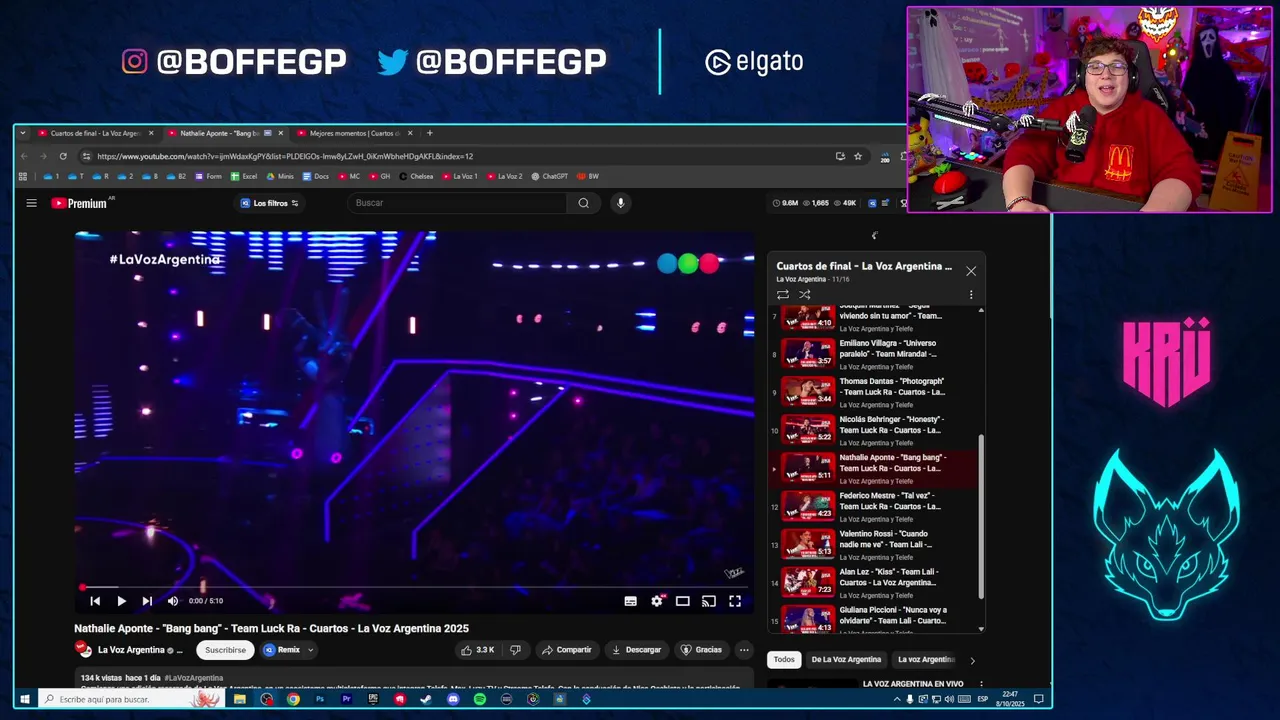
Task: Play Thomas Dantas "Photograph" from playlist
Action: [874, 392]
